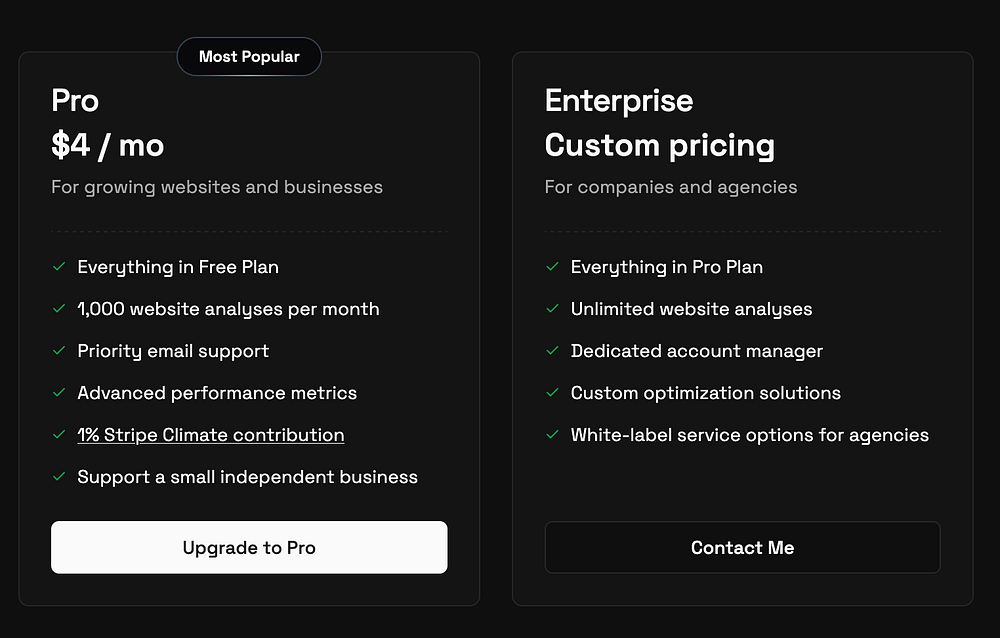Click checkmark beside Unlimited website analyses
Viewport: 1000px width, 638px height.
552,309
